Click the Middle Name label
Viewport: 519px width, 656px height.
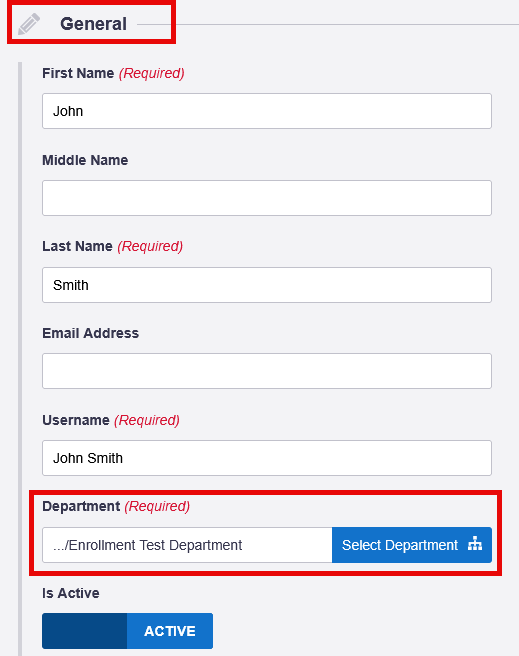click(x=85, y=160)
